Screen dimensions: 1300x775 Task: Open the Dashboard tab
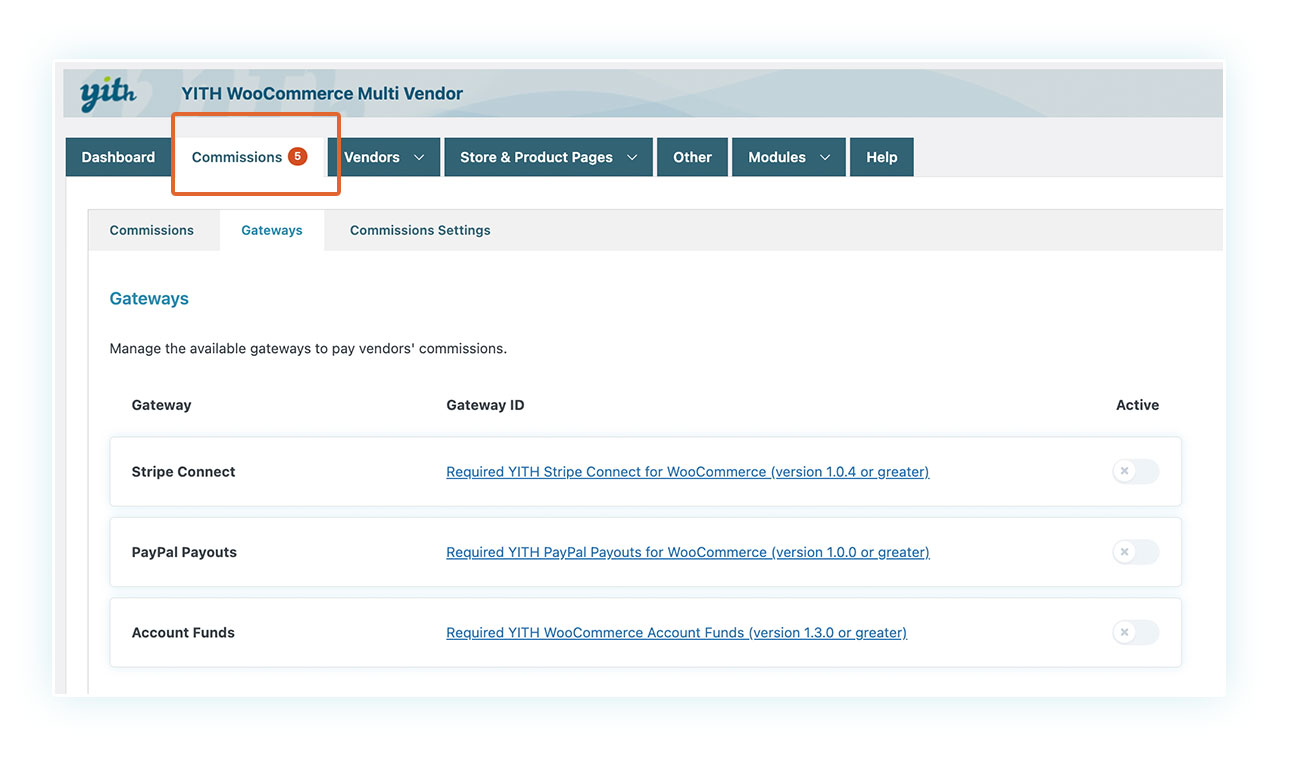(x=118, y=157)
